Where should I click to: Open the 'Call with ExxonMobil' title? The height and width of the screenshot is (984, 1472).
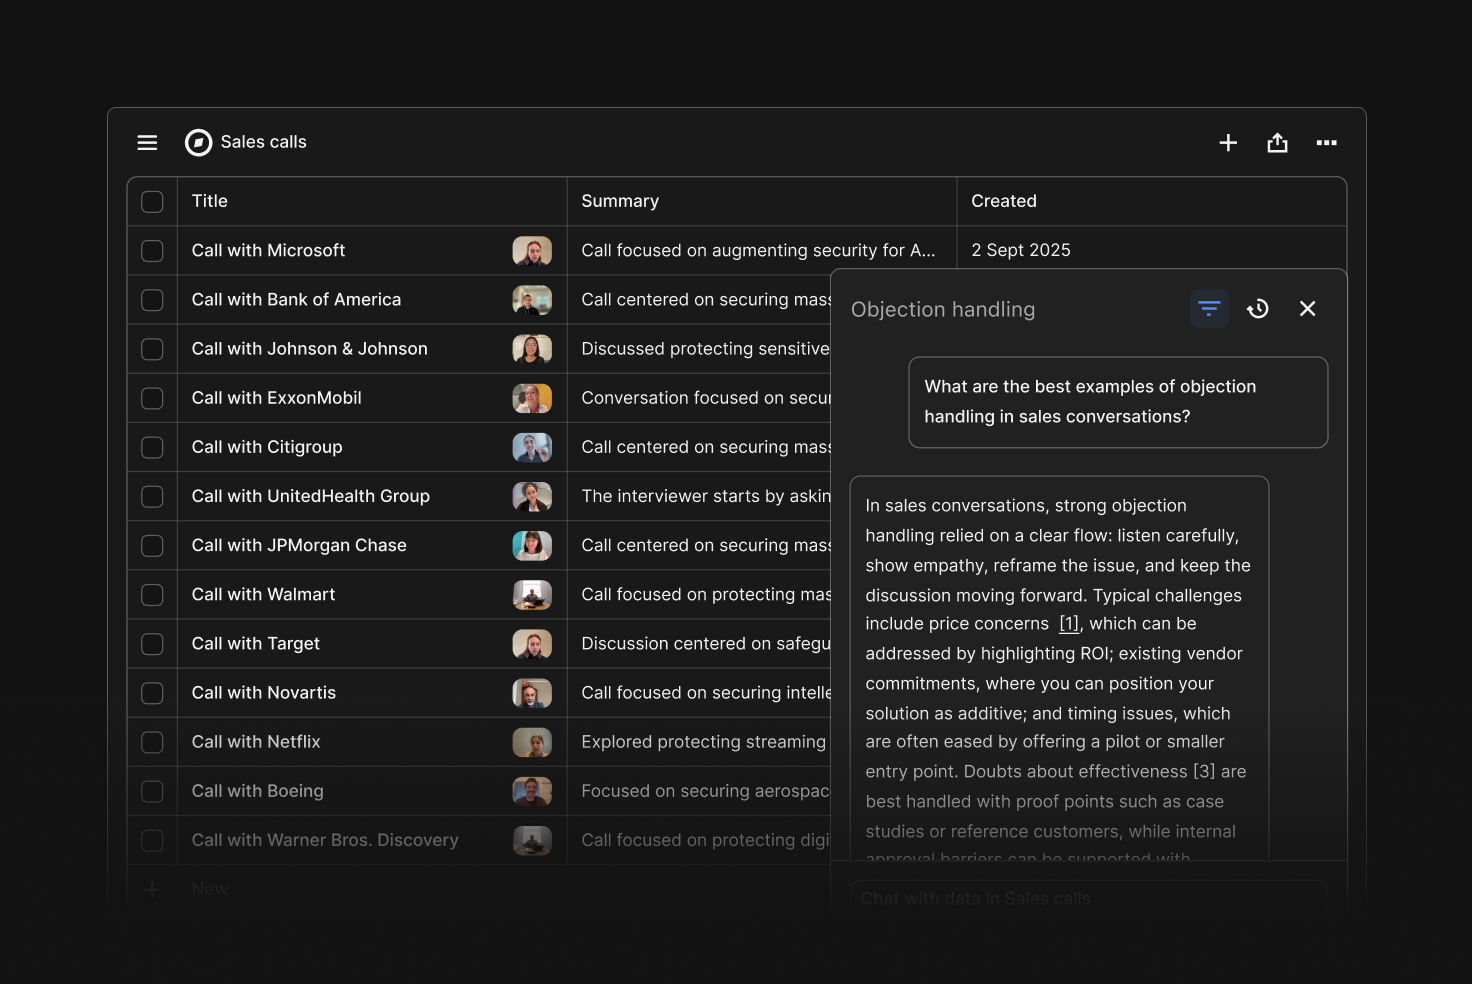[x=276, y=398]
